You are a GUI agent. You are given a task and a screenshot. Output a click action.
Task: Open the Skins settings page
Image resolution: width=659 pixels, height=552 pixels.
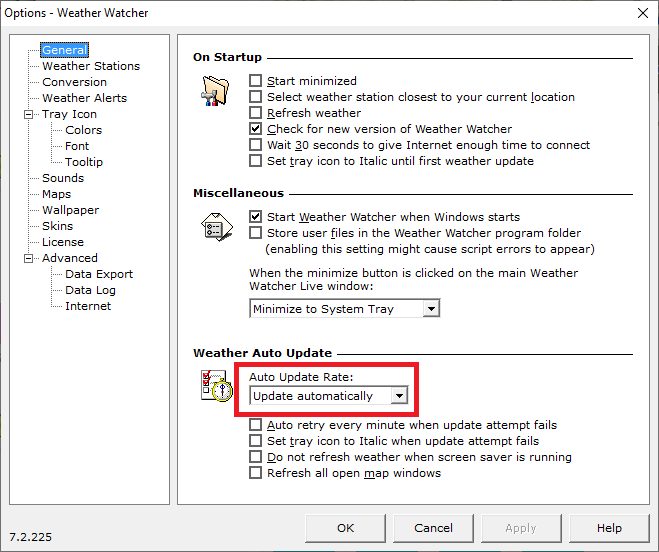point(58,226)
